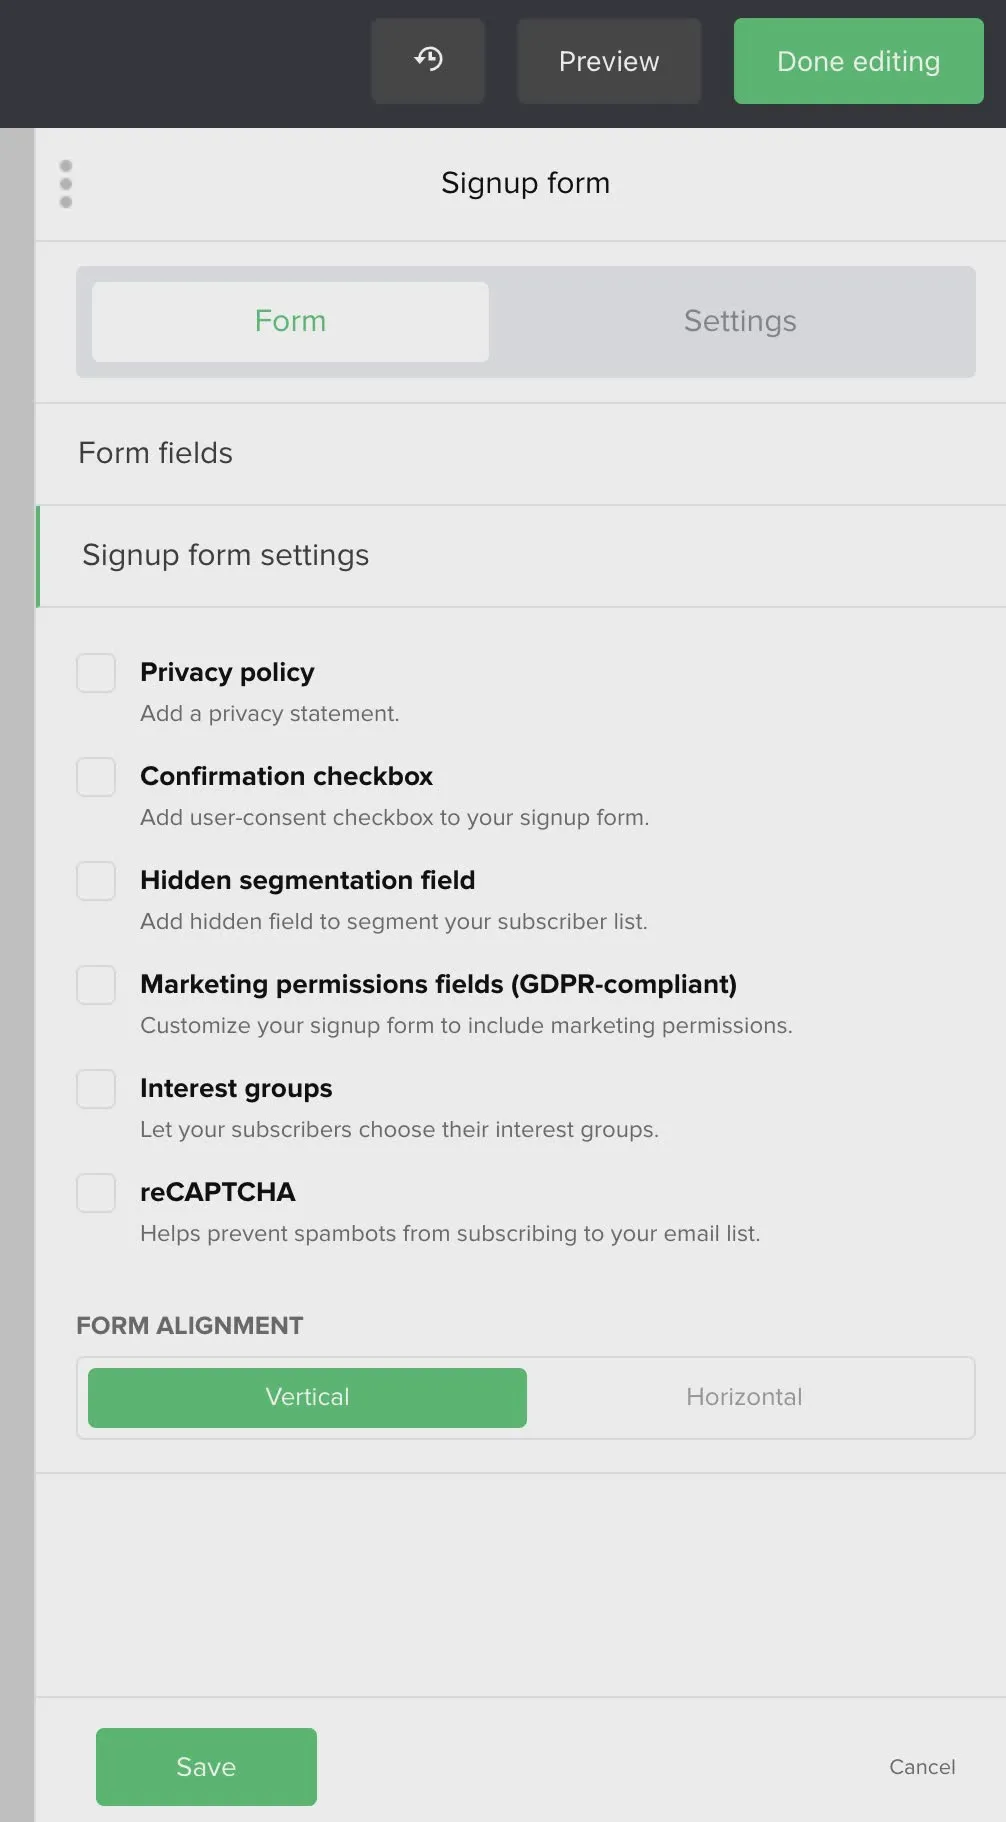Enable the reCAPTCHA checkbox
The height and width of the screenshot is (1822, 1006).
point(96,1193)
